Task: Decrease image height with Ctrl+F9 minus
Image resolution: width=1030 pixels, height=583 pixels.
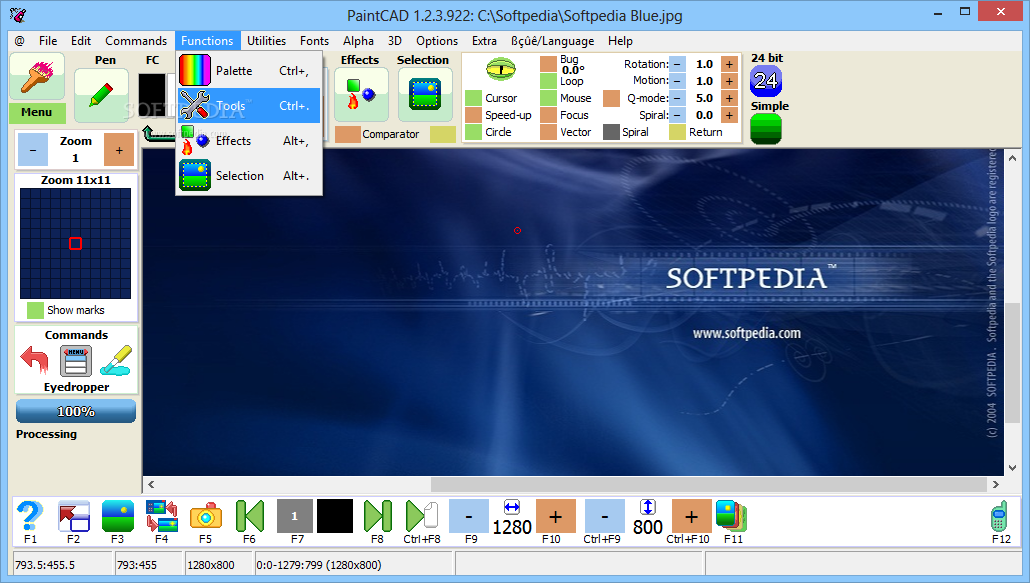Action: point(604,516)
